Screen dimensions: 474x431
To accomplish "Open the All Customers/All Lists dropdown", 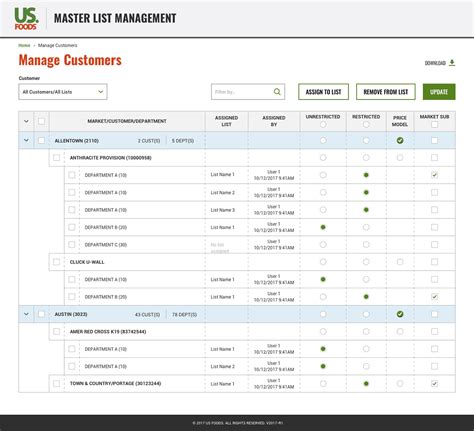I will coord(63,92).
